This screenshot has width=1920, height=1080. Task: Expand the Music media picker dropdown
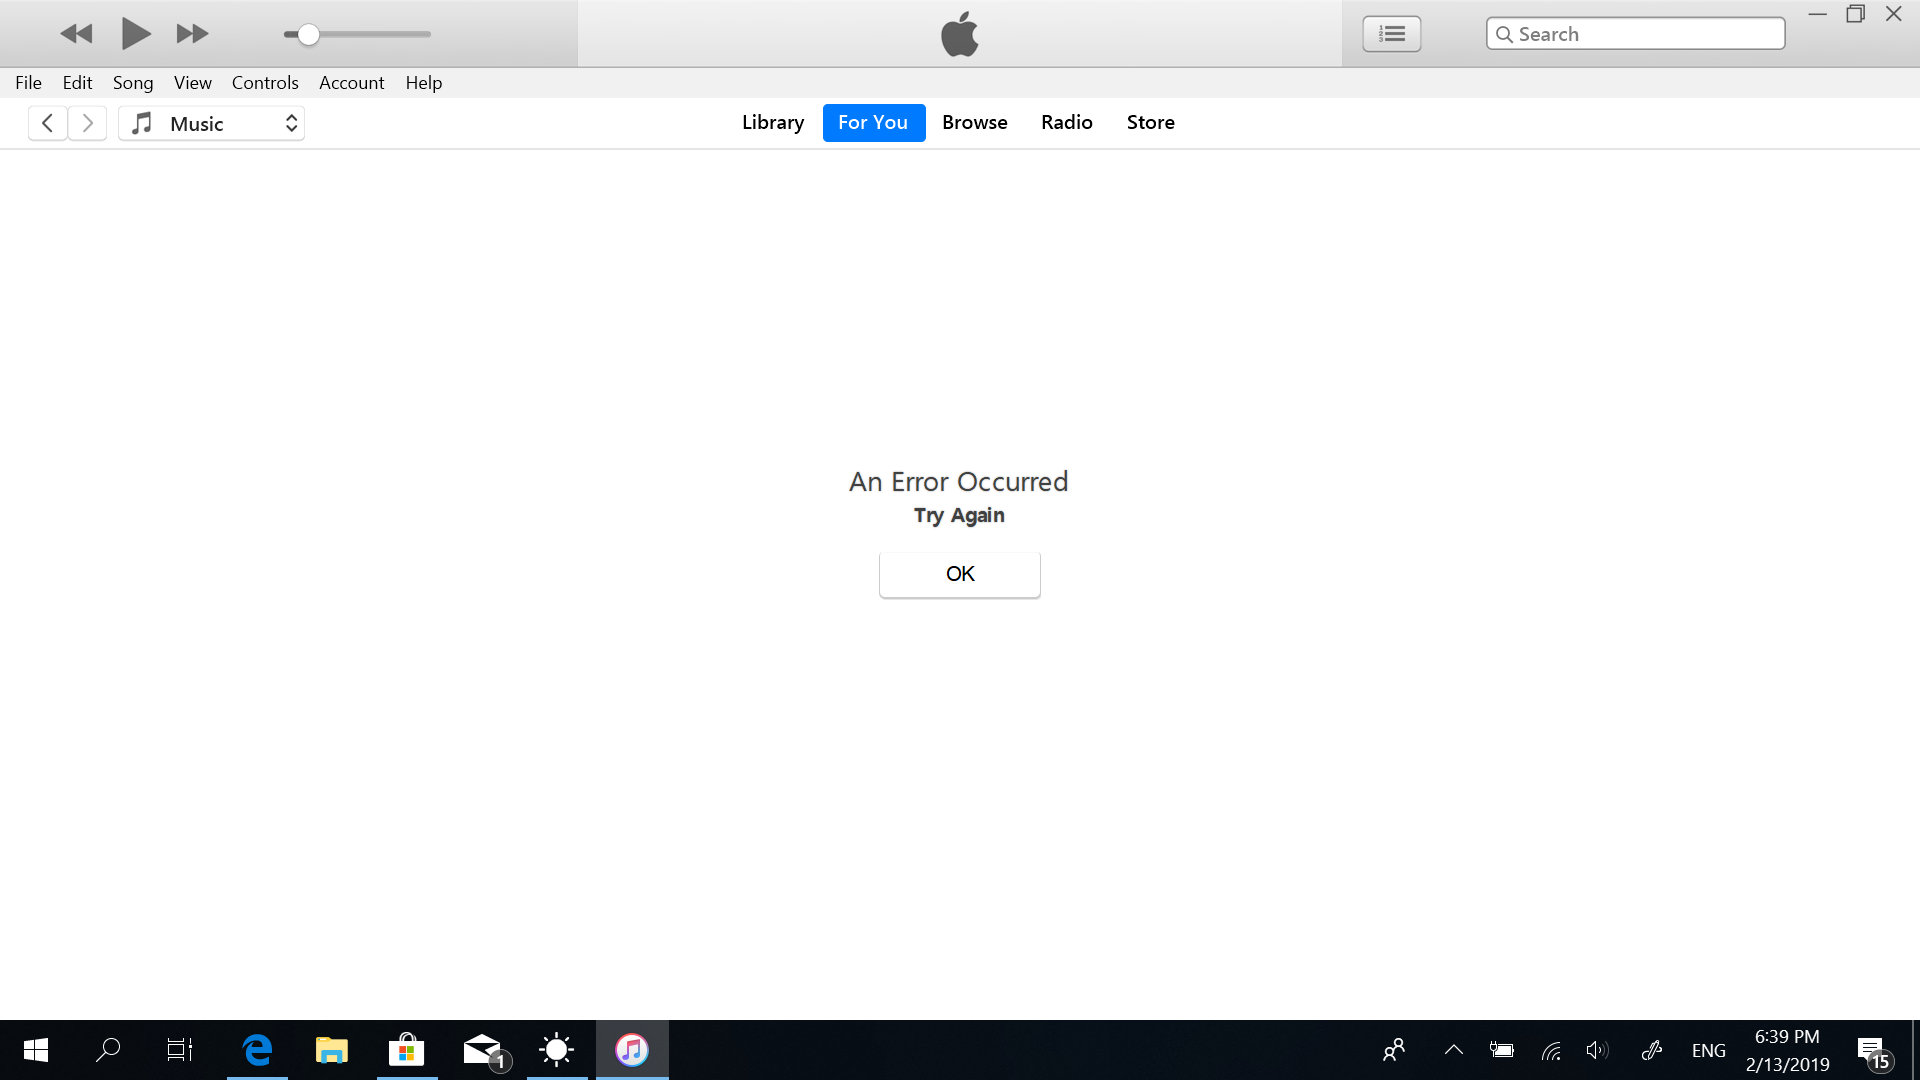(211, 123)
